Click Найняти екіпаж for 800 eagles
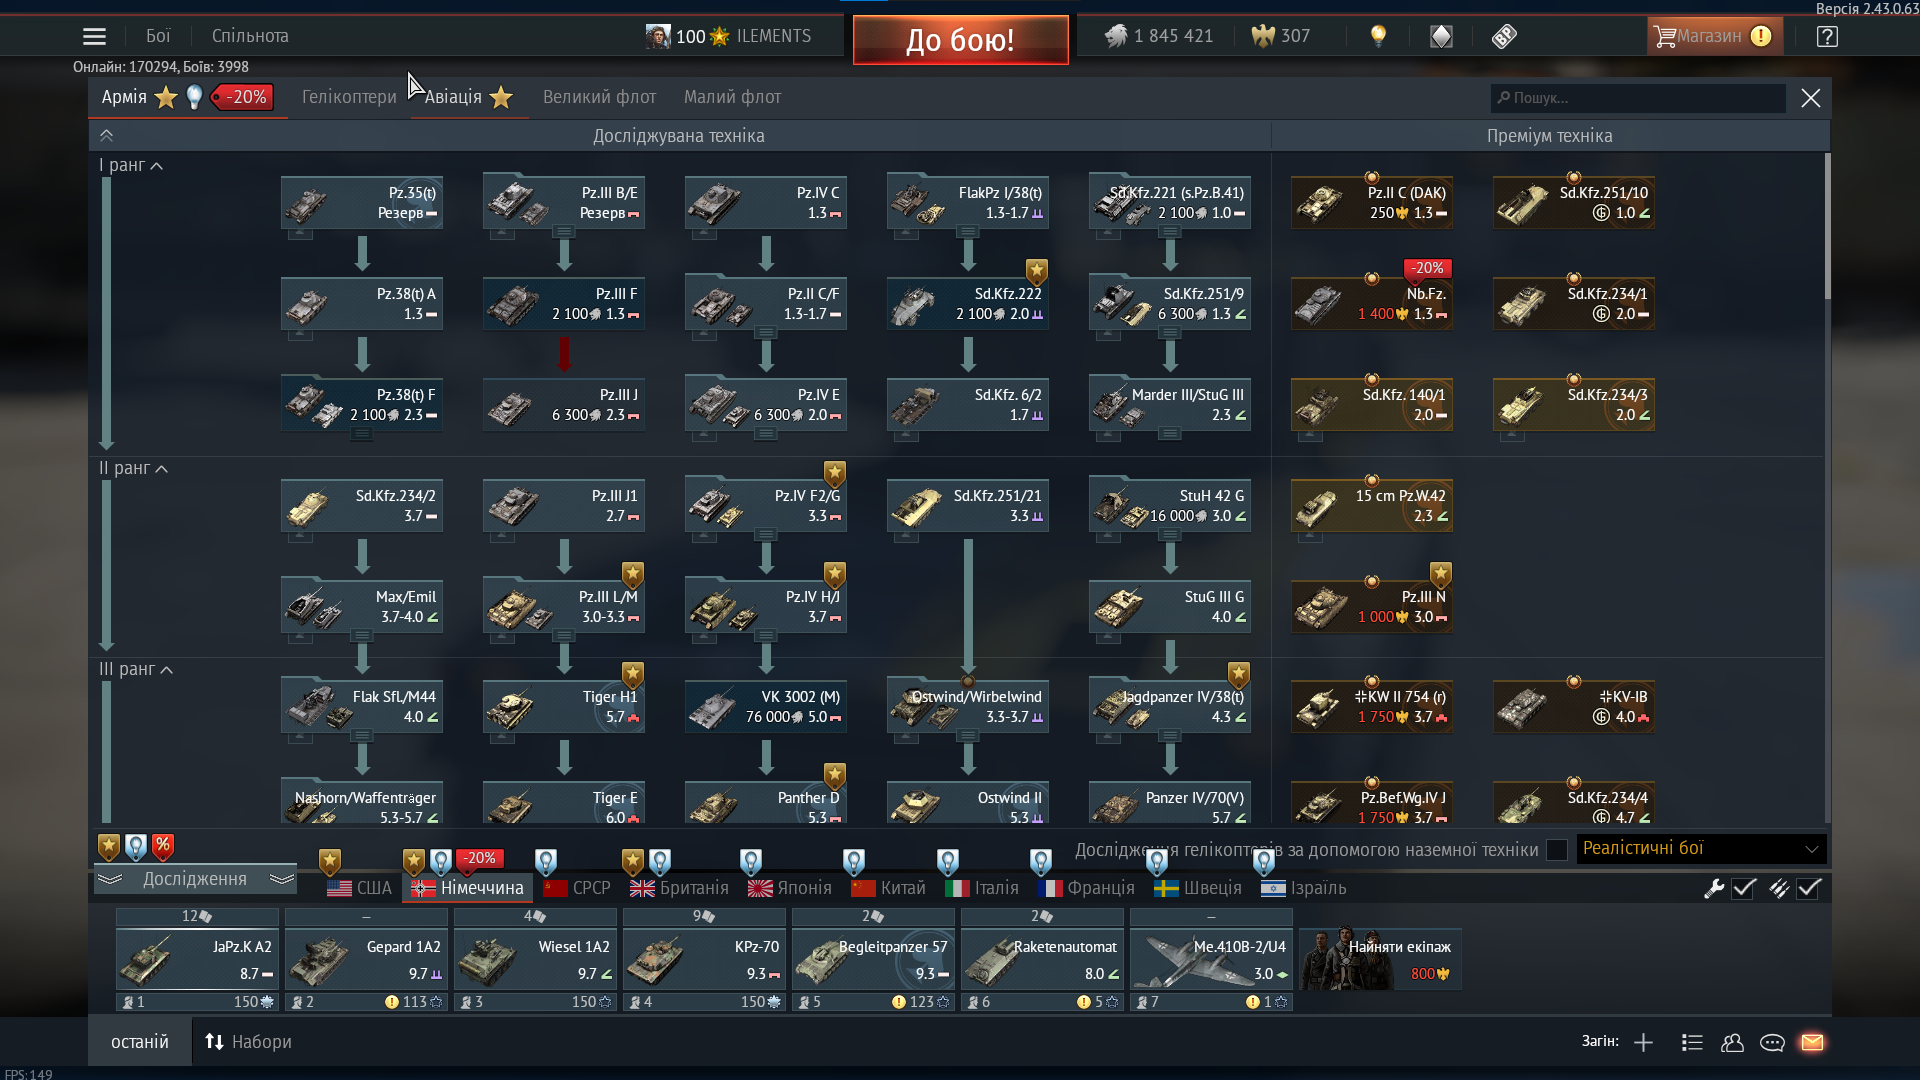This screenshot has width=1920, height=1080. tap(1380, 959)
